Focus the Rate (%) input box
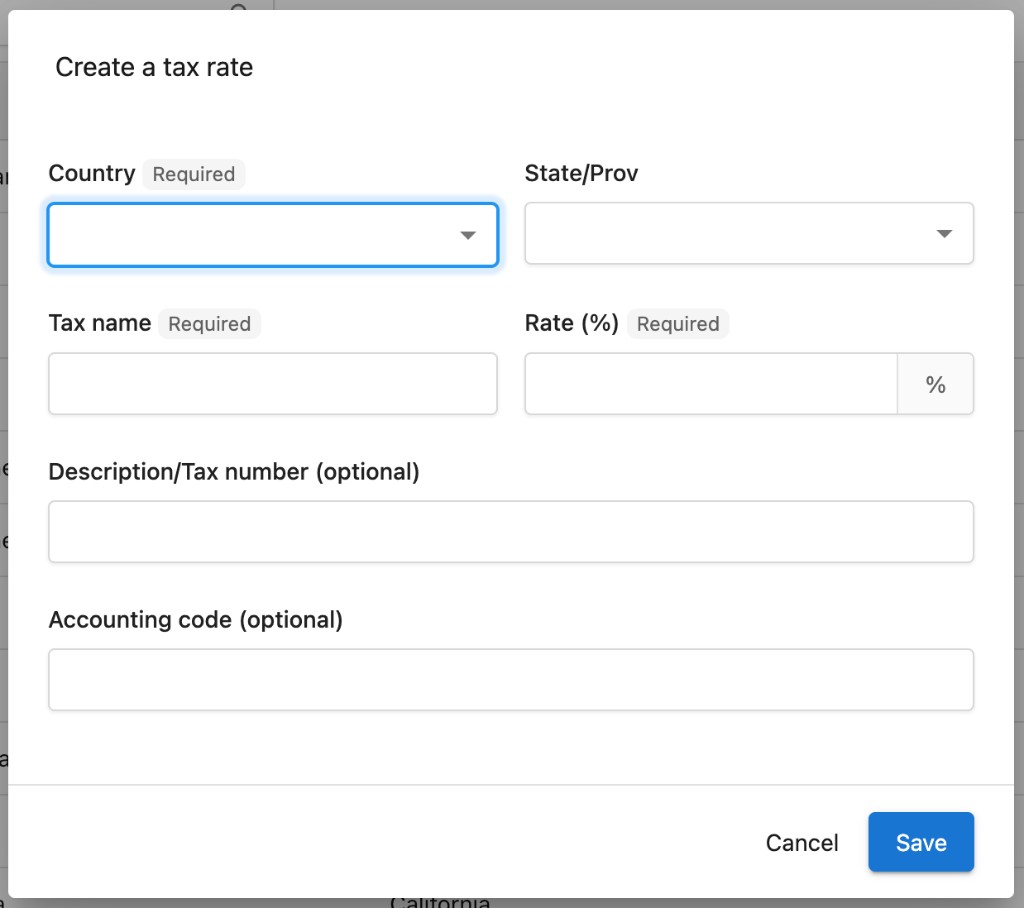Image resolution: width=1024 pixels, height=908 pixels. click(711, 383)
